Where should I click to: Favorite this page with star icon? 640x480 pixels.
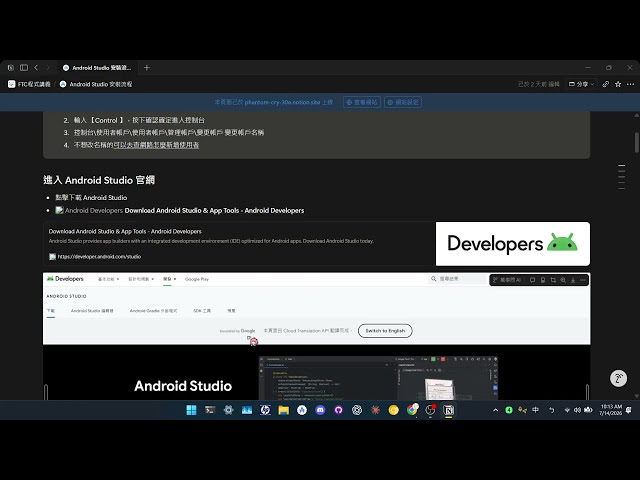[x=618, y=84]
